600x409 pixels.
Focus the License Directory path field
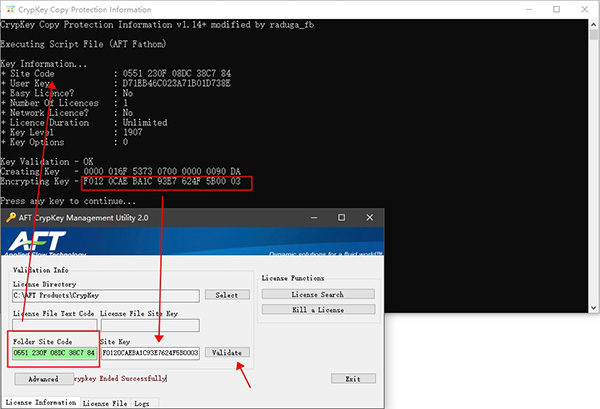coord(106,295)
